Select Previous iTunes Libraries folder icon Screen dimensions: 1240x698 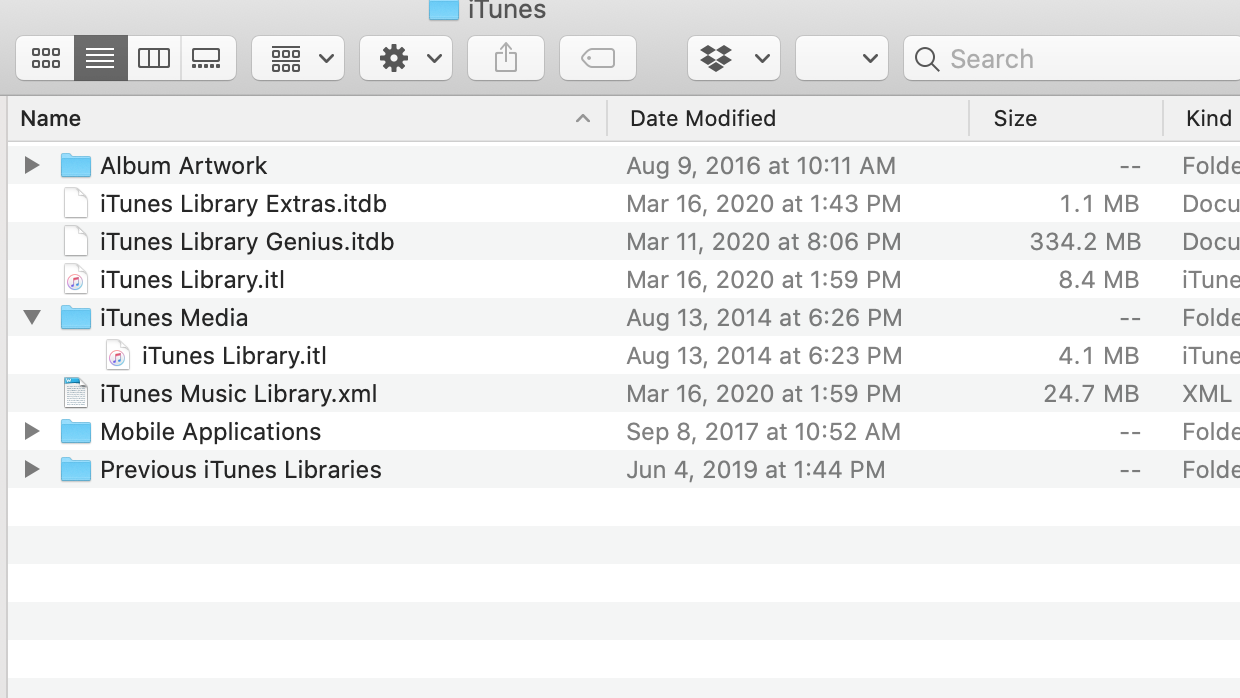(76, 469)
